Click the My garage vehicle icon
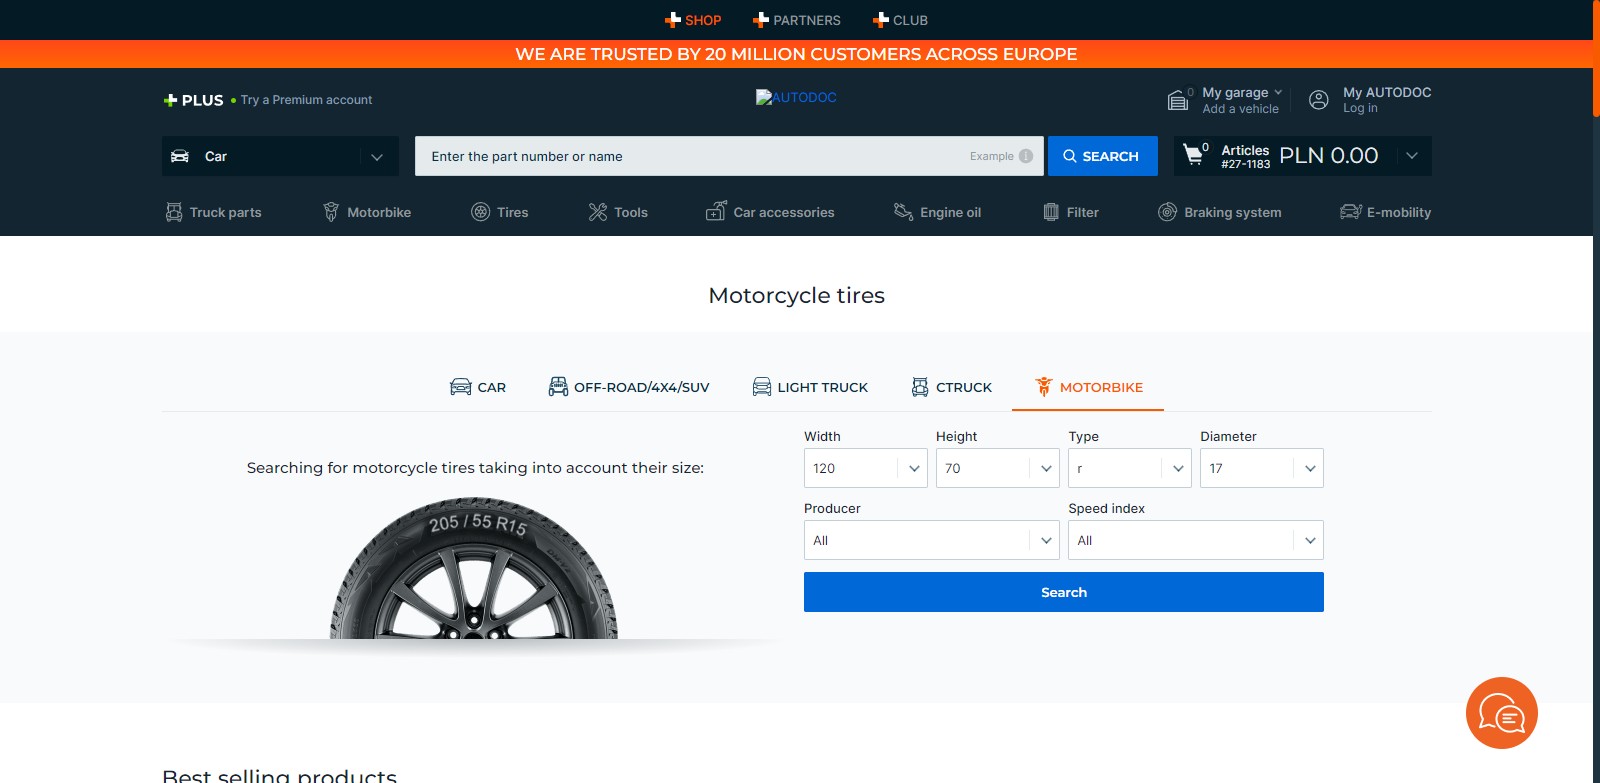Viewport: 1600px width, 783px height. coord(1178,100)
